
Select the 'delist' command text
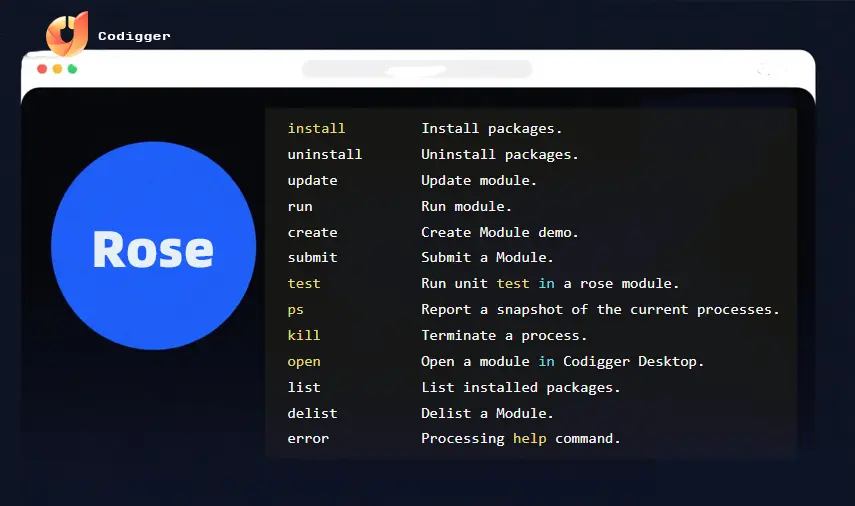point(312,413)
